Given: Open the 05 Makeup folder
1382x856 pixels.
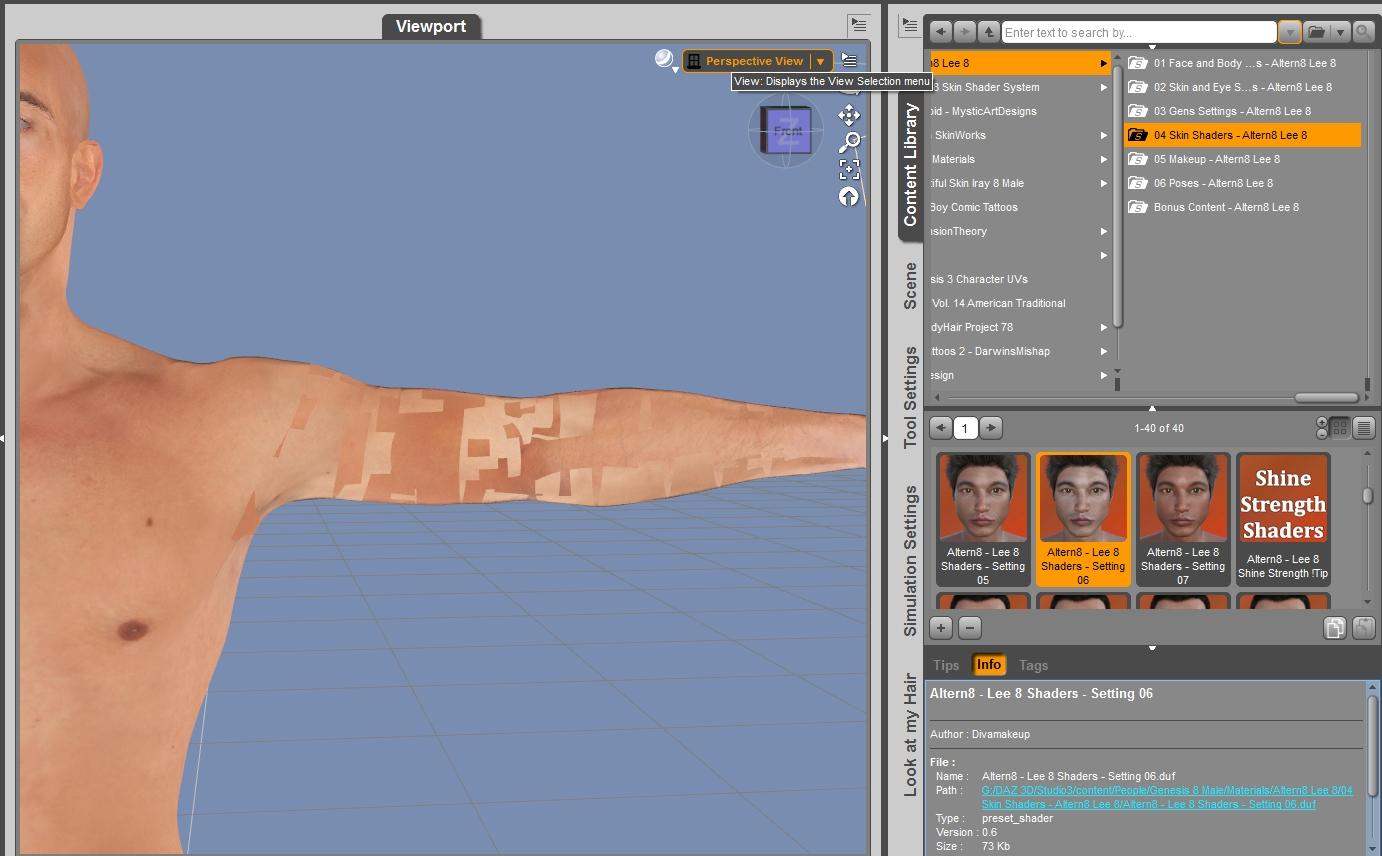Looking at the screenshot, I should tap(1243, 159).
